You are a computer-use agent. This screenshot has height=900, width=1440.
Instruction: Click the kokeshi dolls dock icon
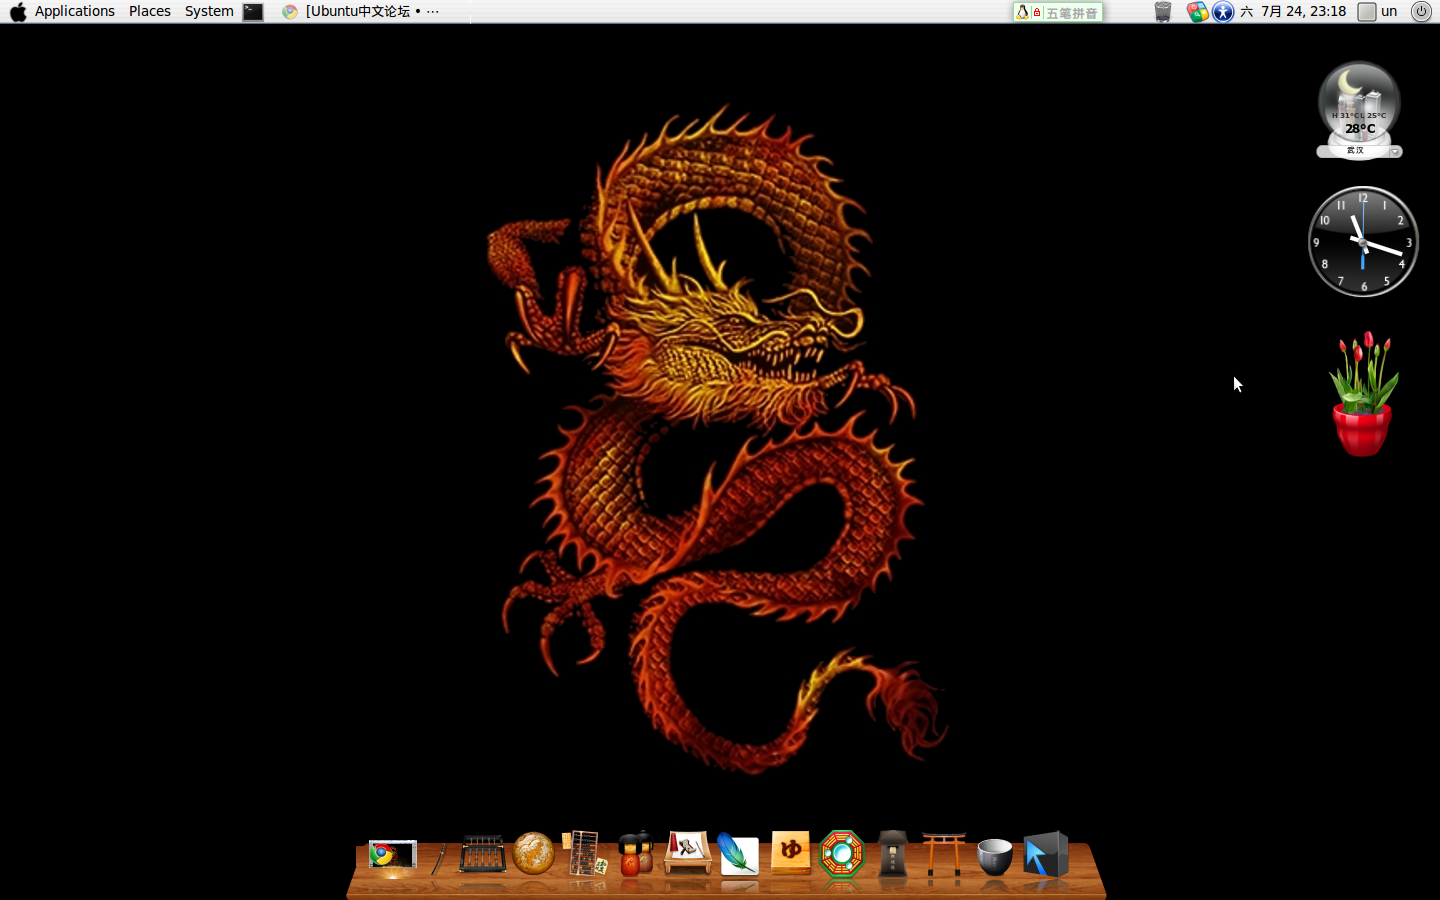pyautogui.click(x=636, y=853)
